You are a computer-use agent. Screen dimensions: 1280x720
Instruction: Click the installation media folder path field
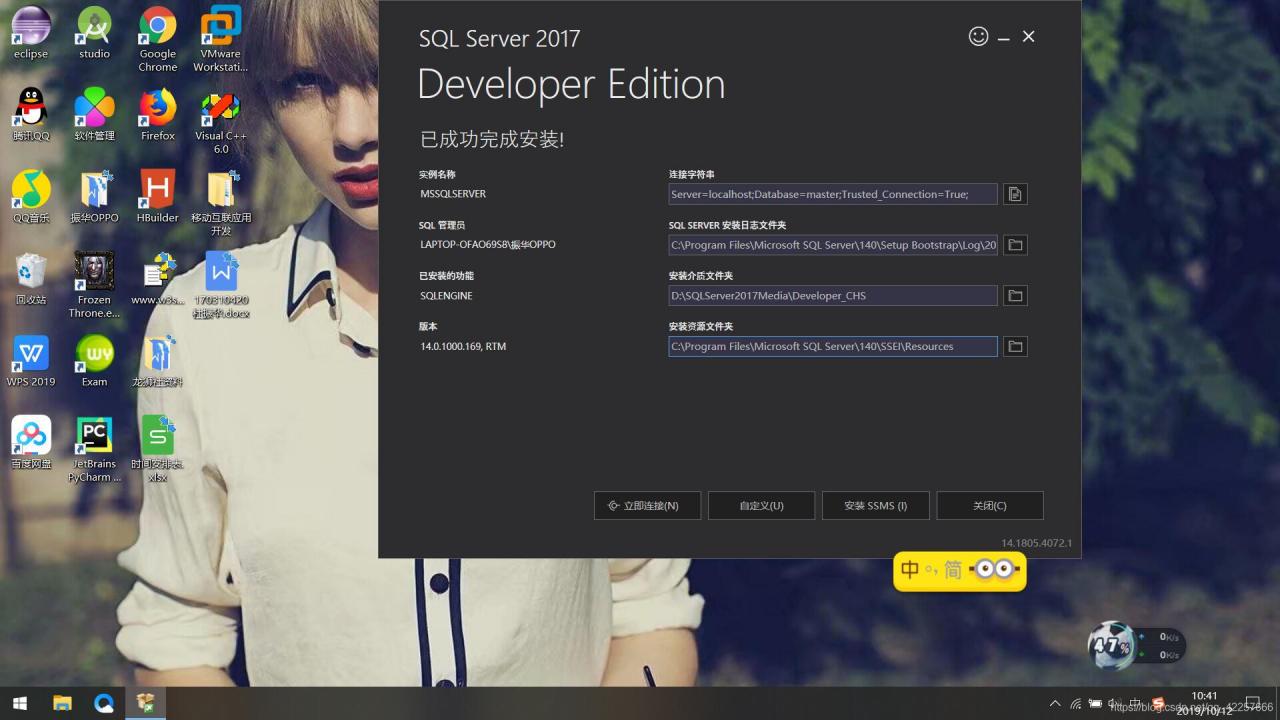[833, 296]
